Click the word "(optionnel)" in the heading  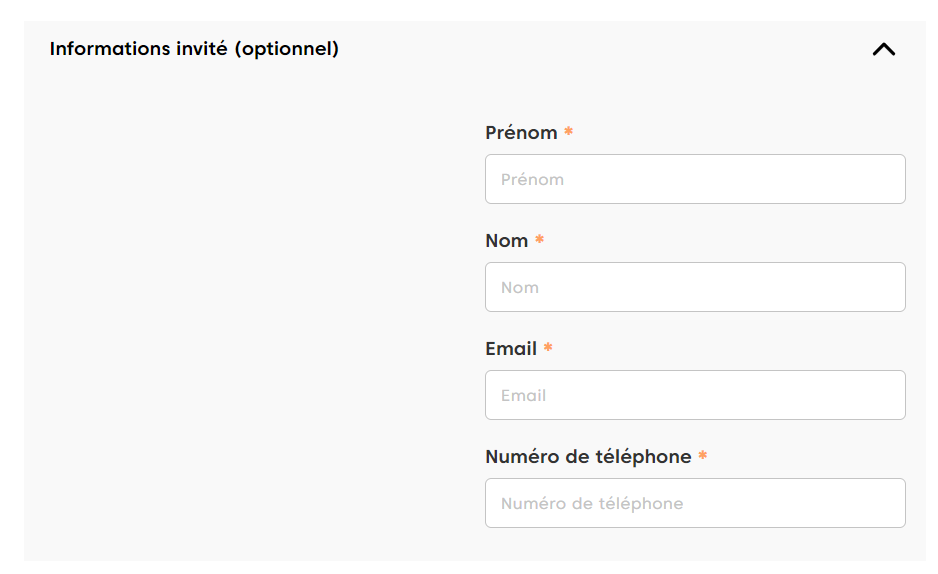tap(287, 48)
